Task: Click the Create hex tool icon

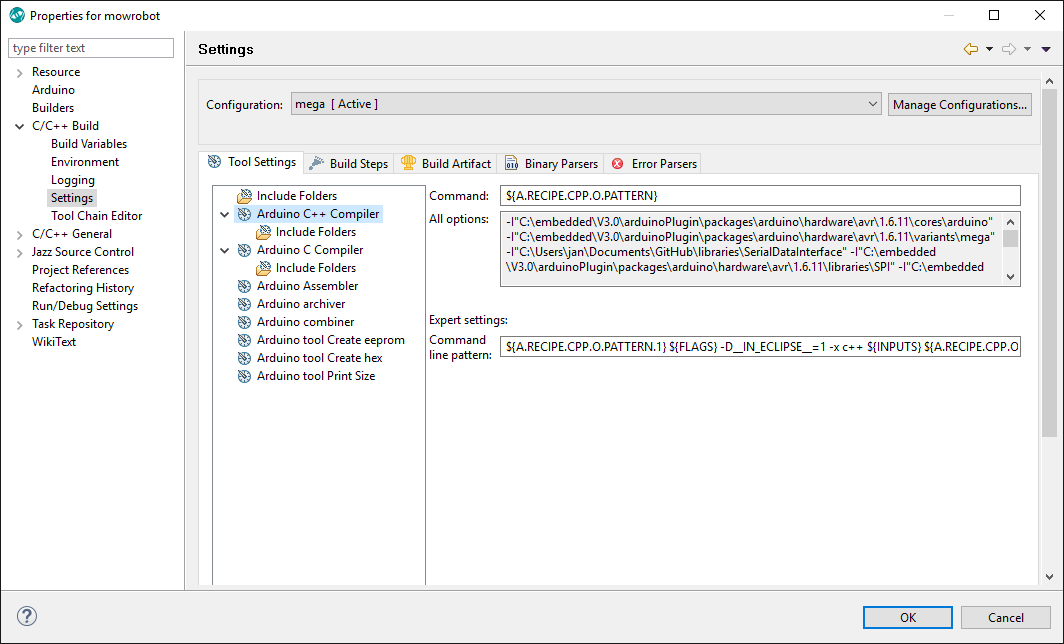Action: [244, 358]
